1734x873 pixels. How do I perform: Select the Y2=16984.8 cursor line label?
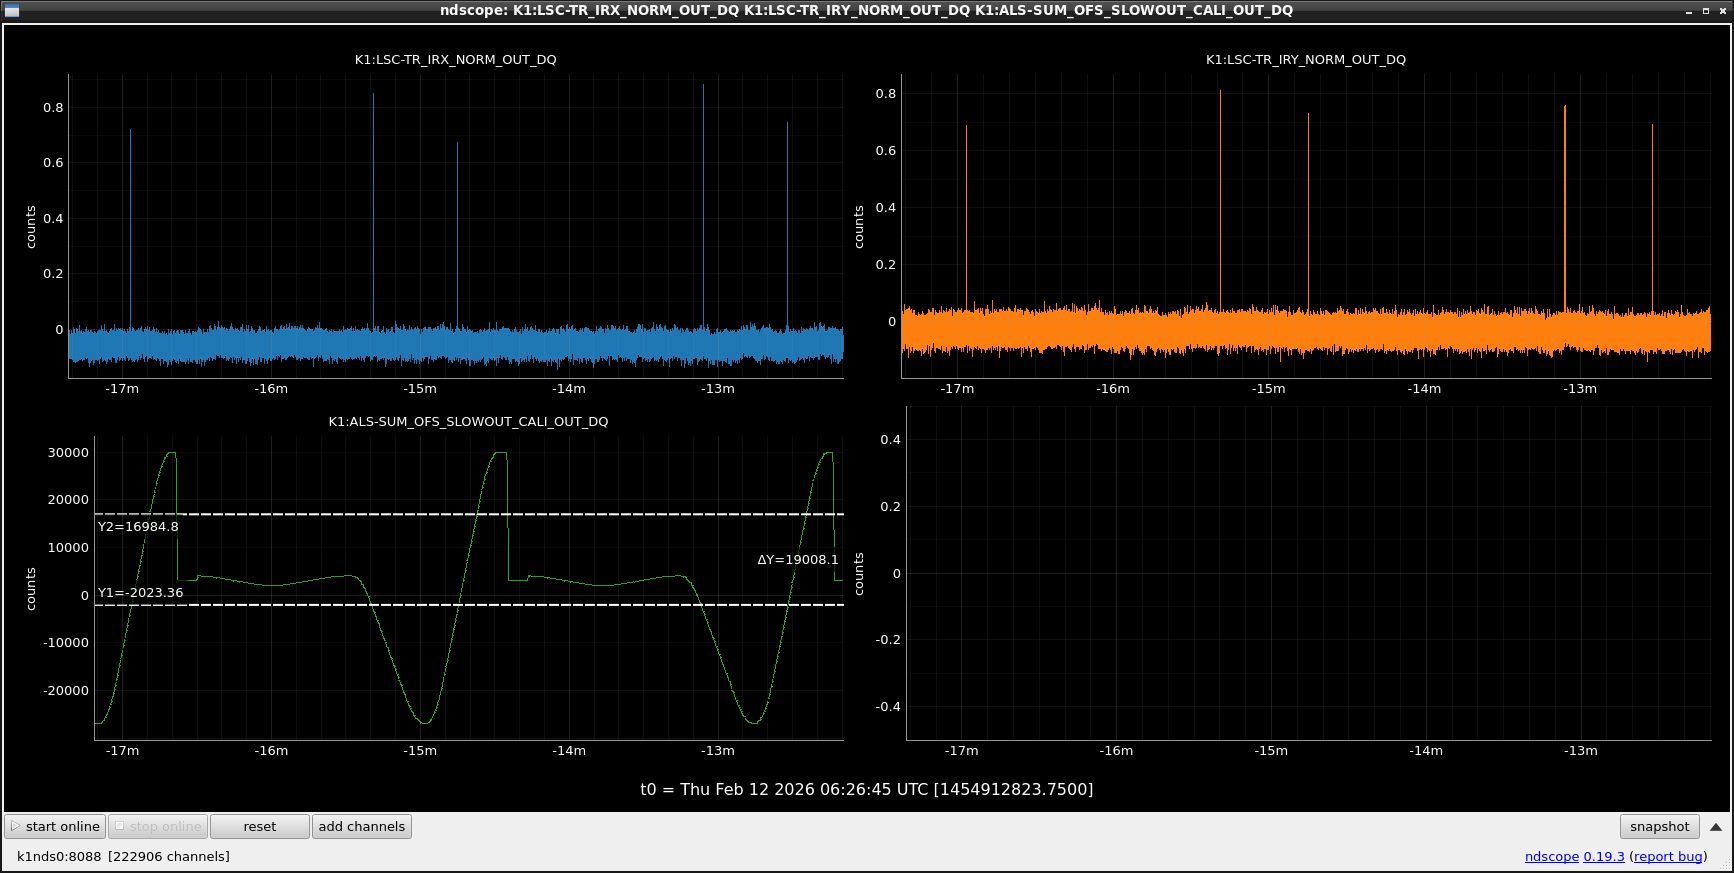138,527
